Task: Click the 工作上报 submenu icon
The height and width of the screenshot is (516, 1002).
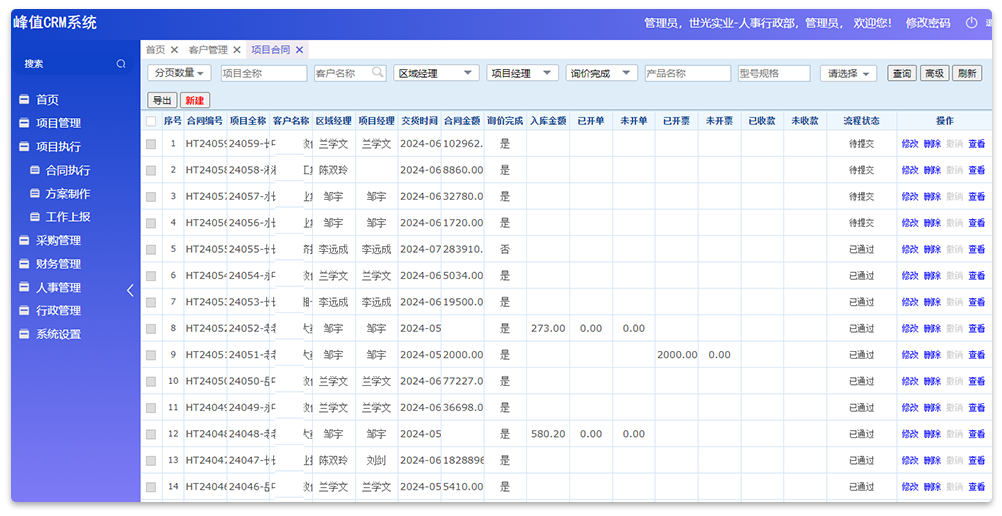Action: pos(35,217)
